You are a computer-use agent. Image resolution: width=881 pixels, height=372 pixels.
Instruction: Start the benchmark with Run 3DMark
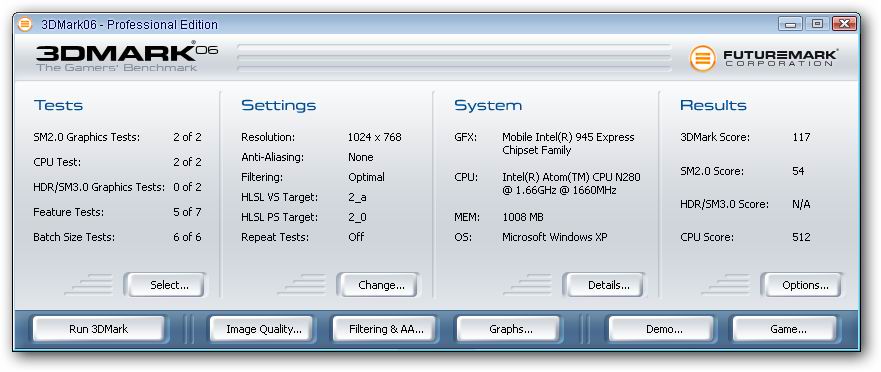(98, 329)
